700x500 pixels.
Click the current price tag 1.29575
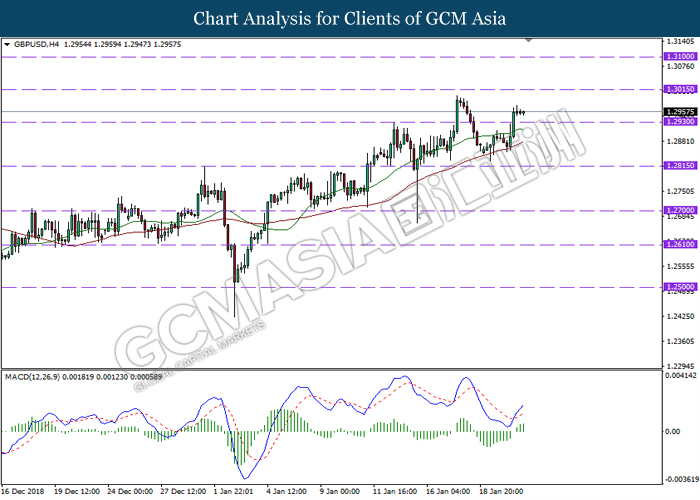(680, 112)
